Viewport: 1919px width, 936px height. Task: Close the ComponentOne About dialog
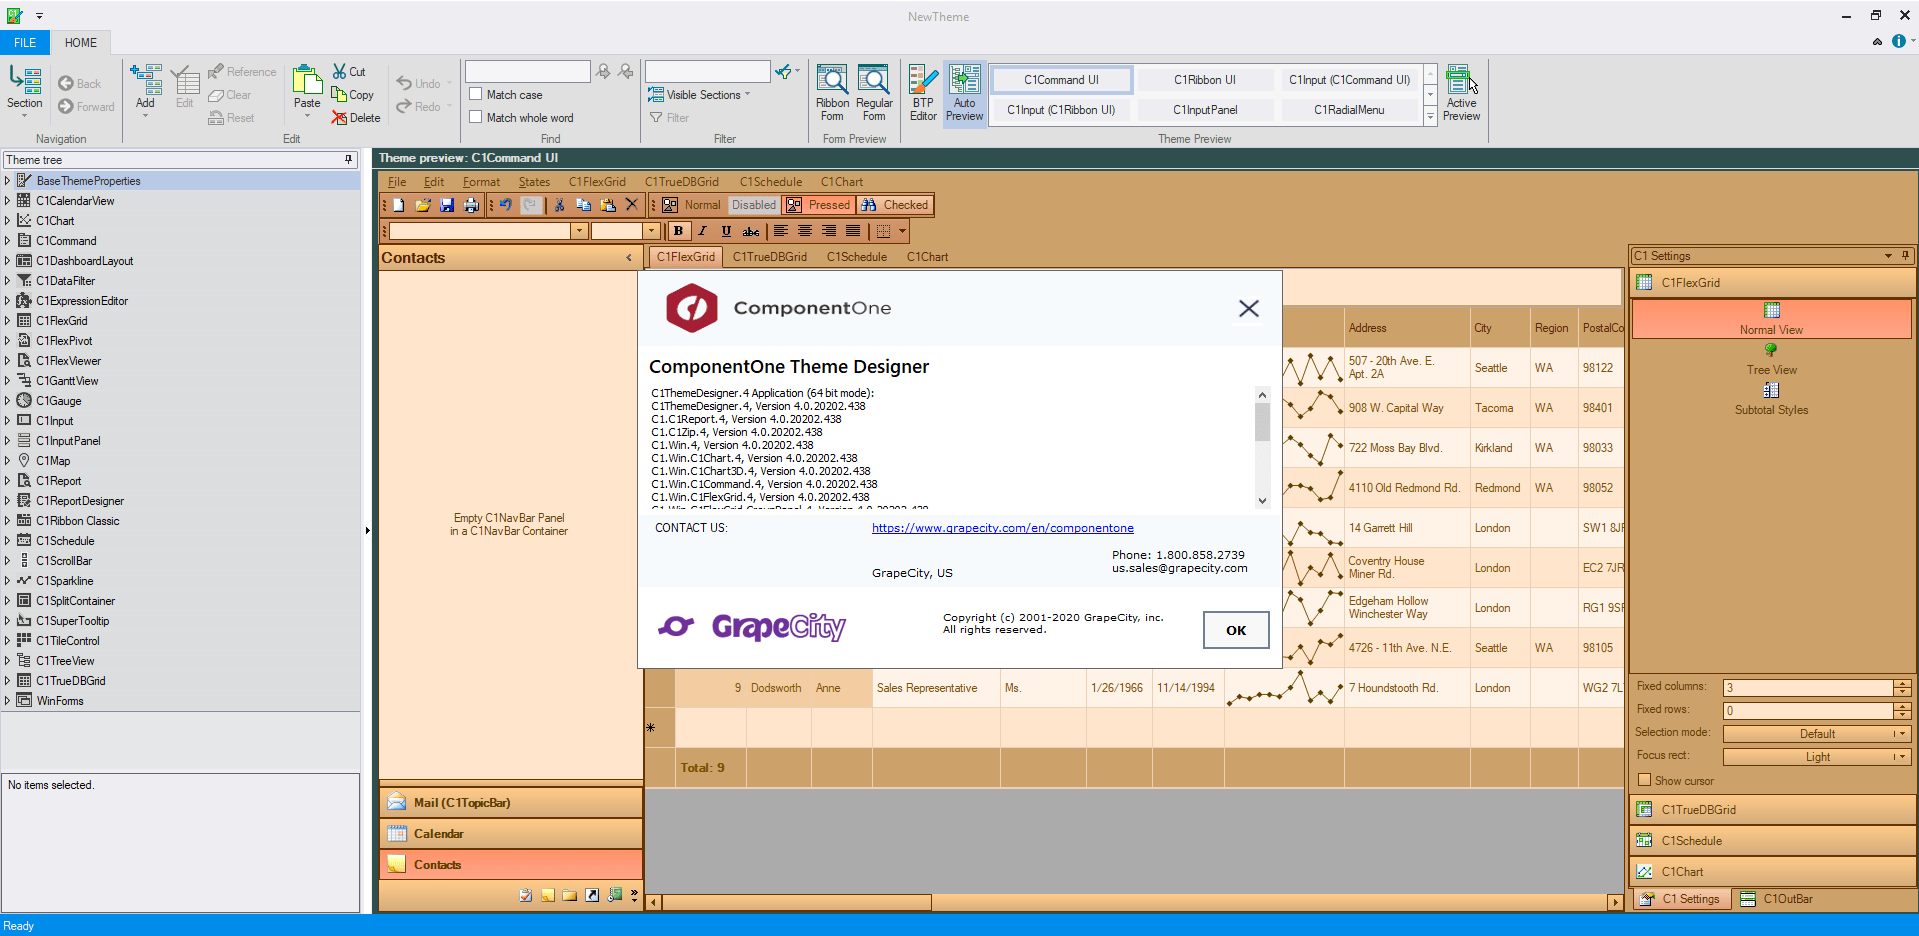1248,309
